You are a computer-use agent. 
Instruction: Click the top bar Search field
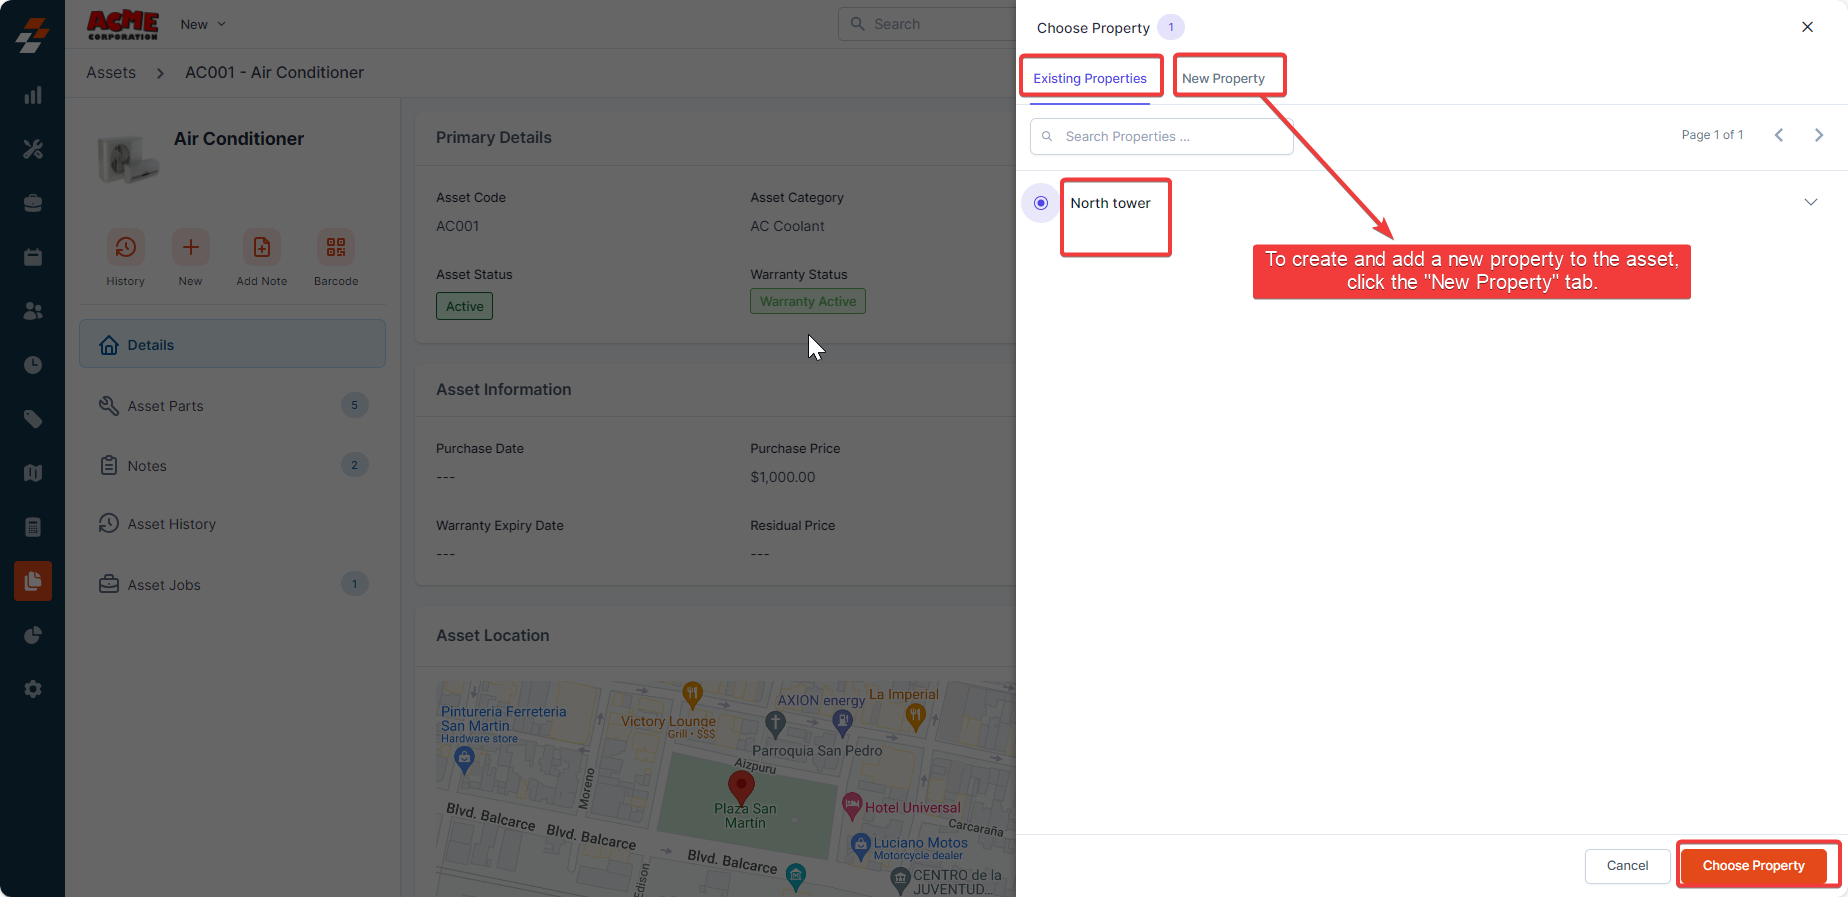point(927,24)
